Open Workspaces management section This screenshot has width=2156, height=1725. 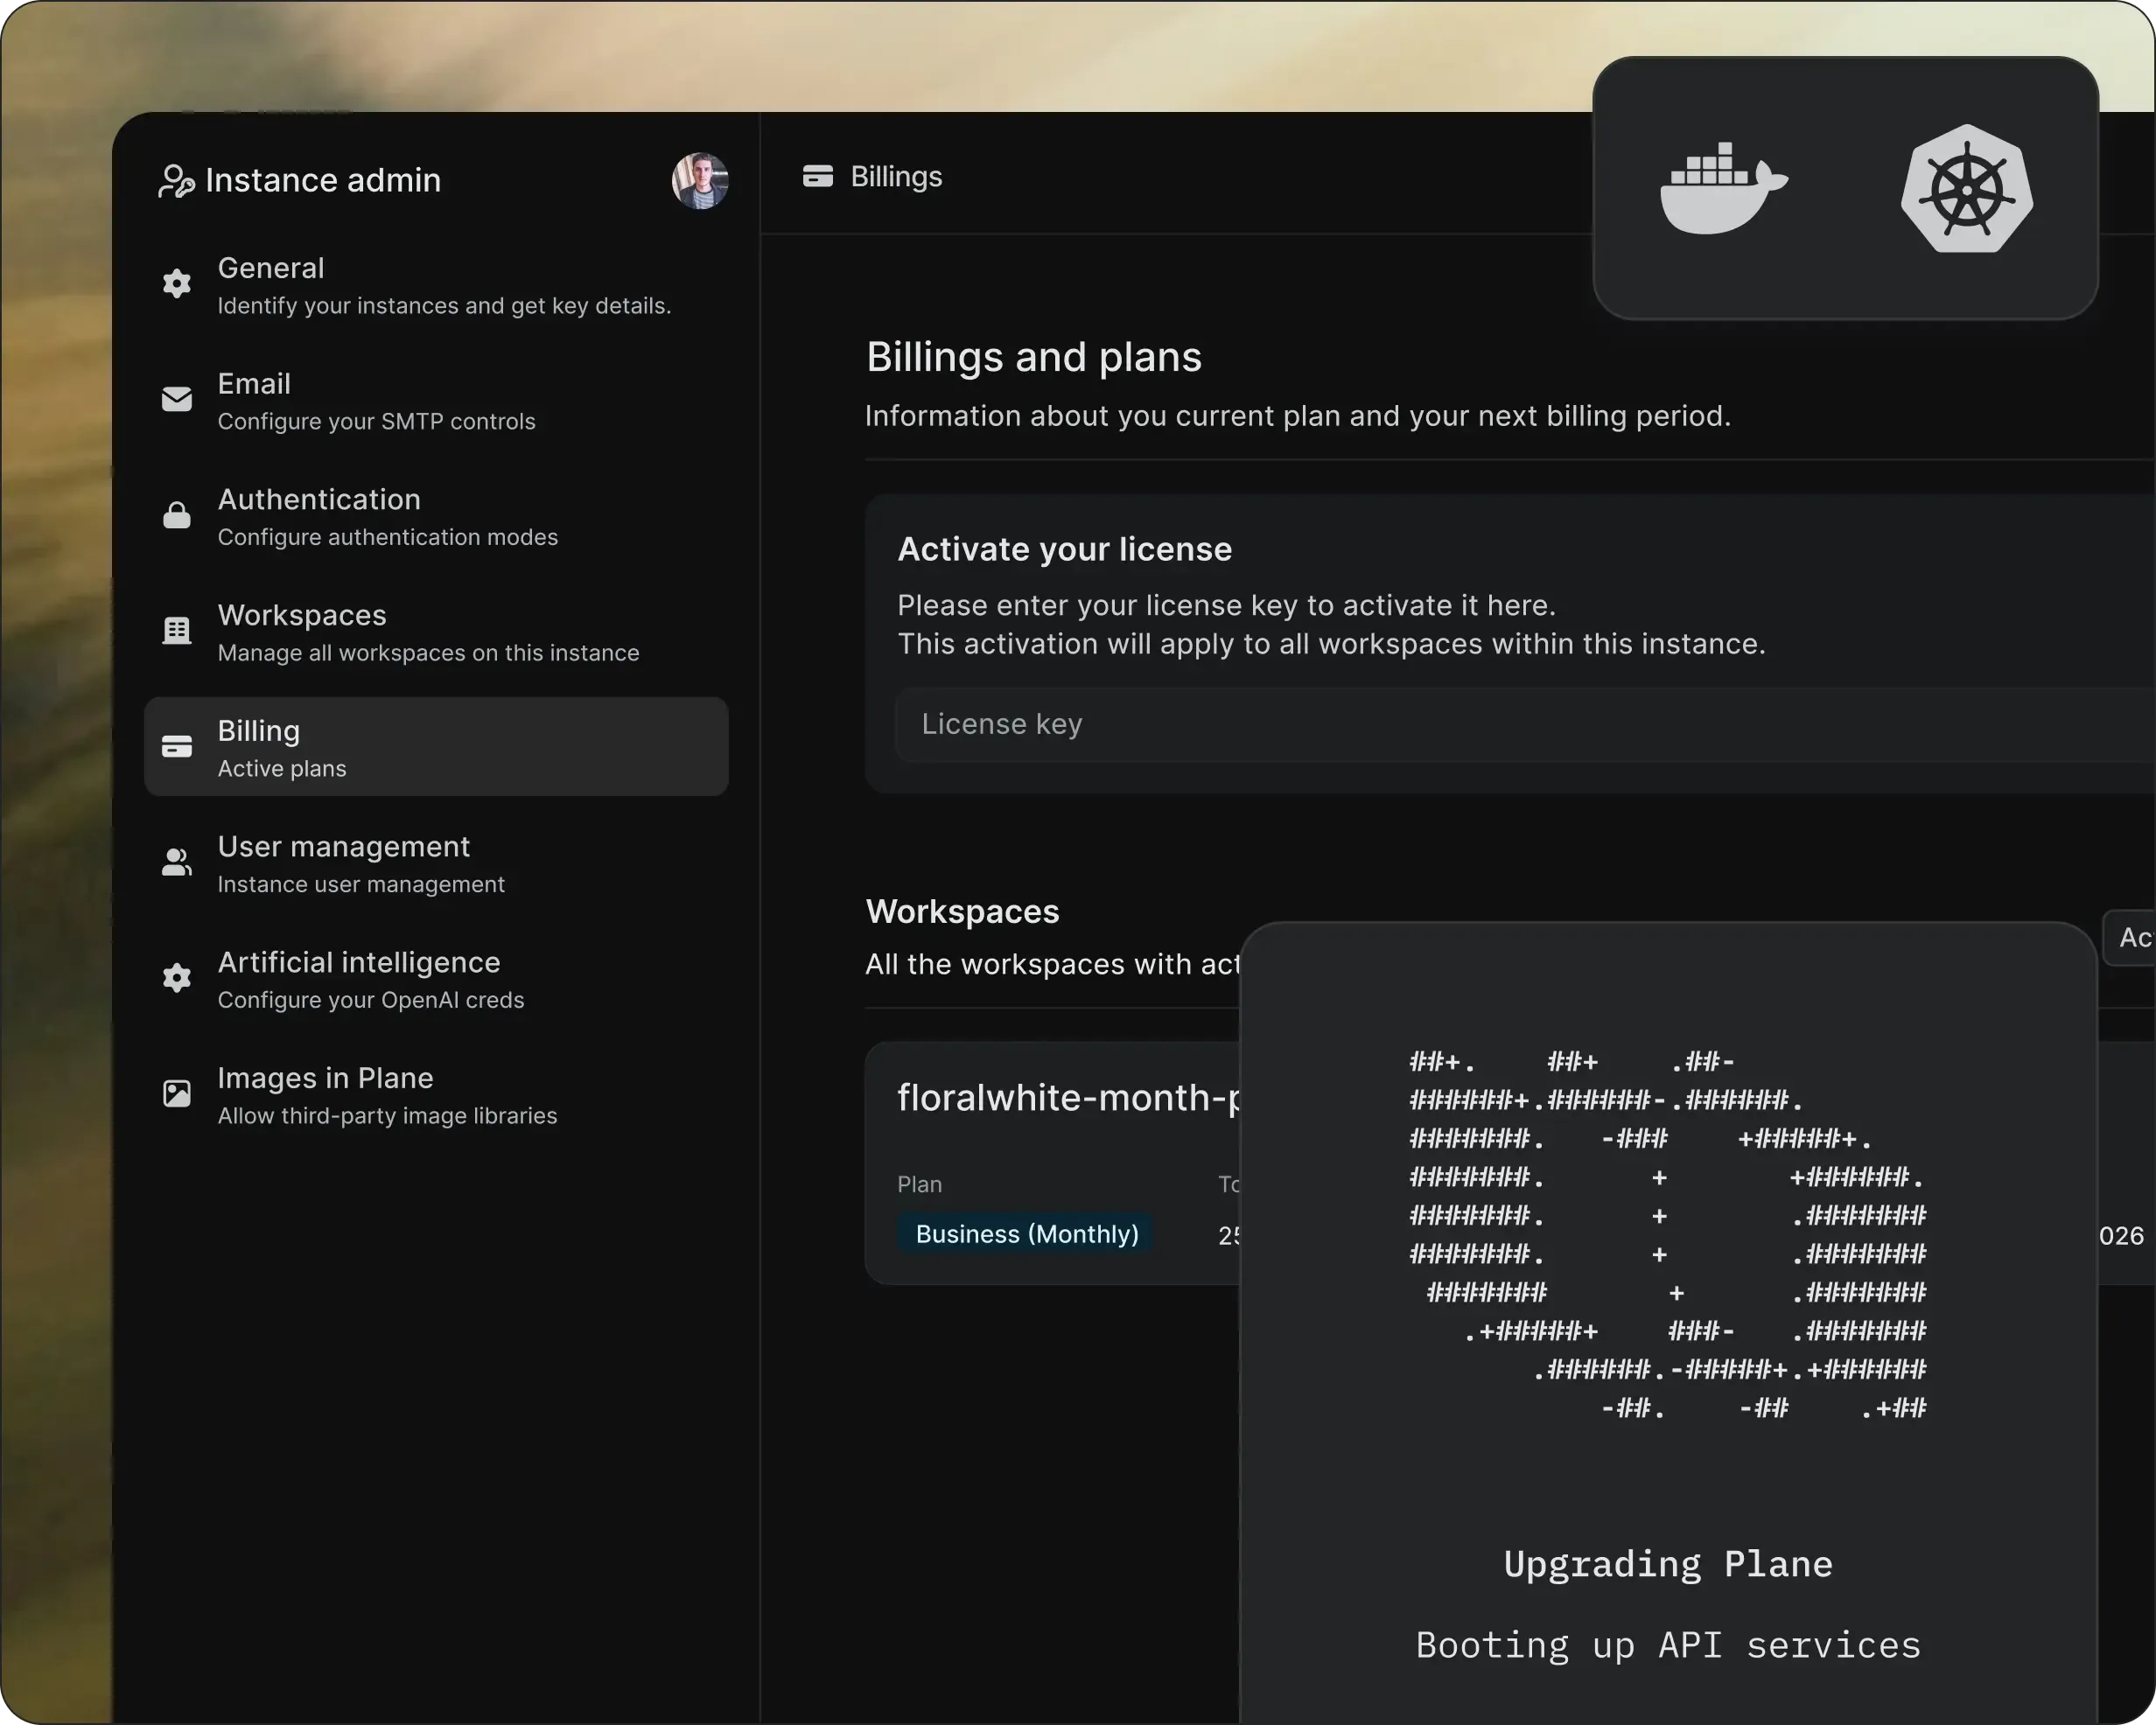[436, 632]
